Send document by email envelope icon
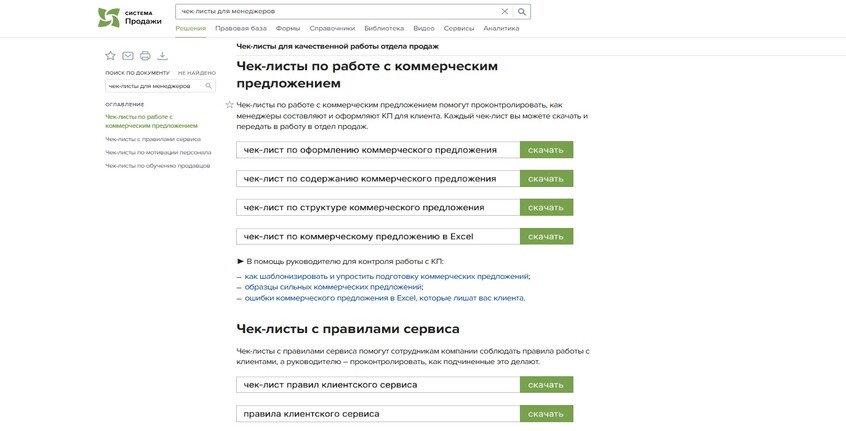 [x=128, y=56]
